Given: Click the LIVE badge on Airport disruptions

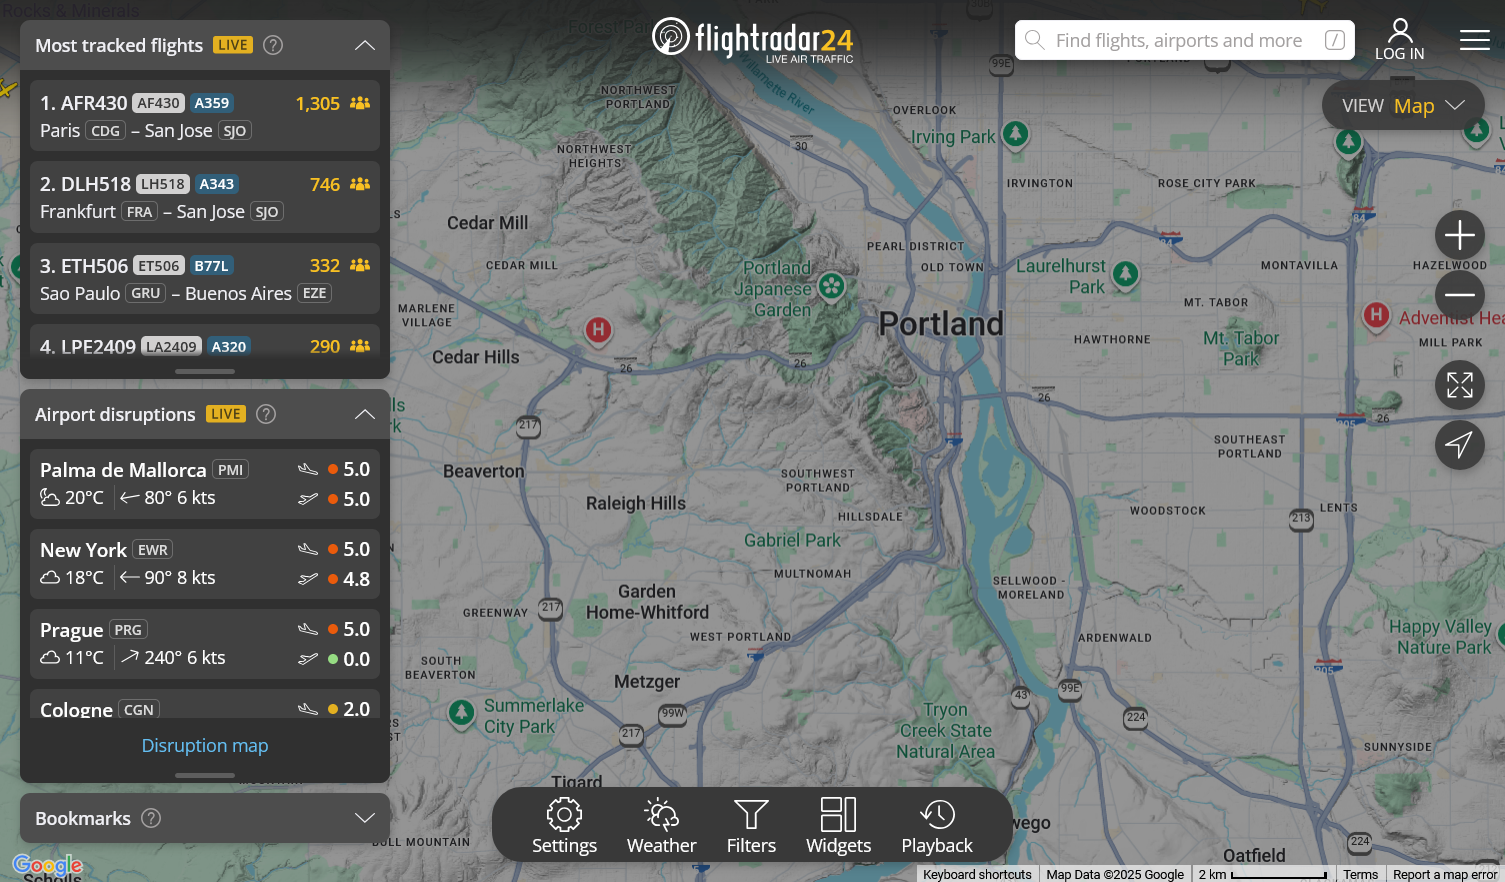Looking at the screenshot, I should [226, 414].
